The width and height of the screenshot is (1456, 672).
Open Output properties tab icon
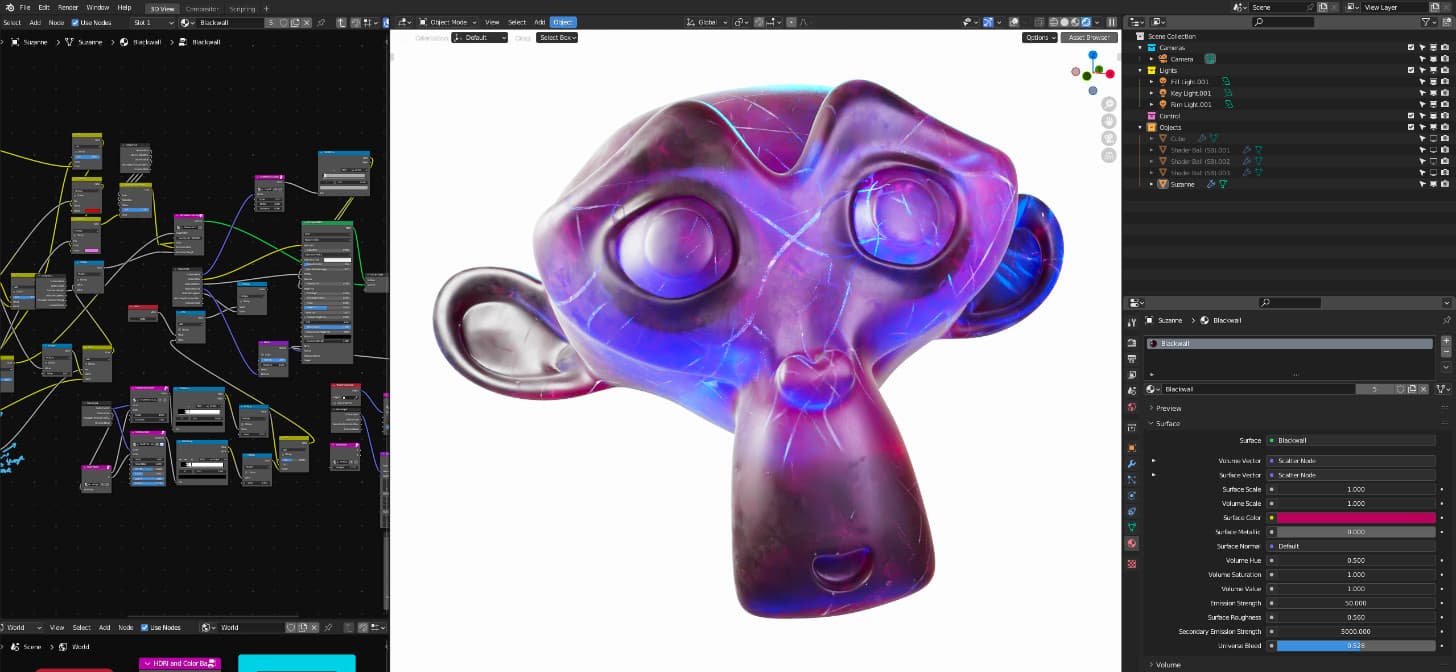tap(1131, 358)
